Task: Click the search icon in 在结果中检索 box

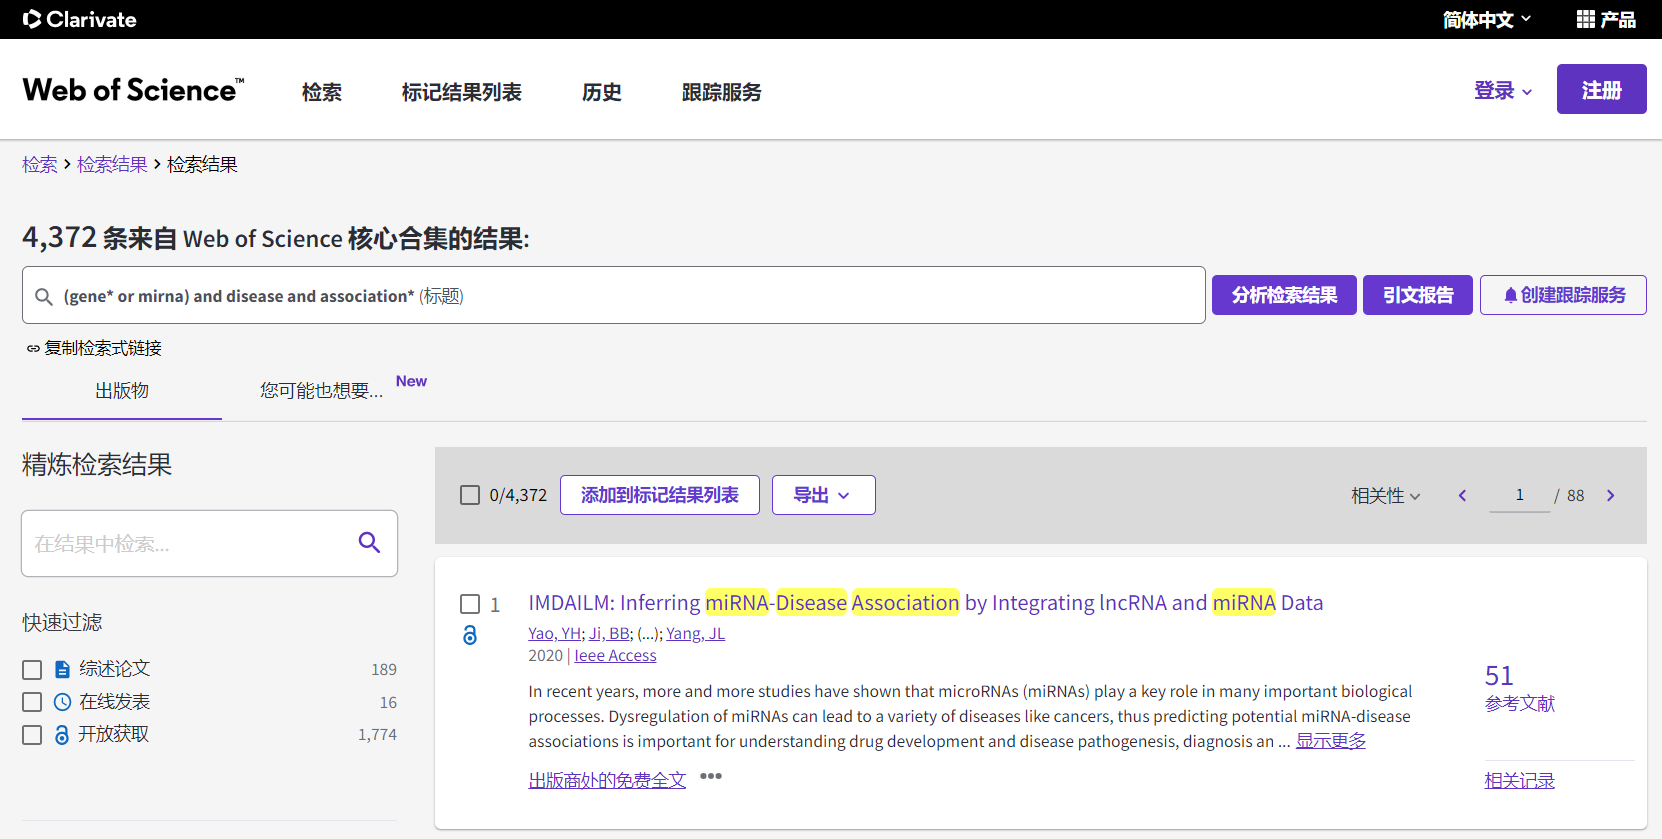Action: click(x=369, y=543)
